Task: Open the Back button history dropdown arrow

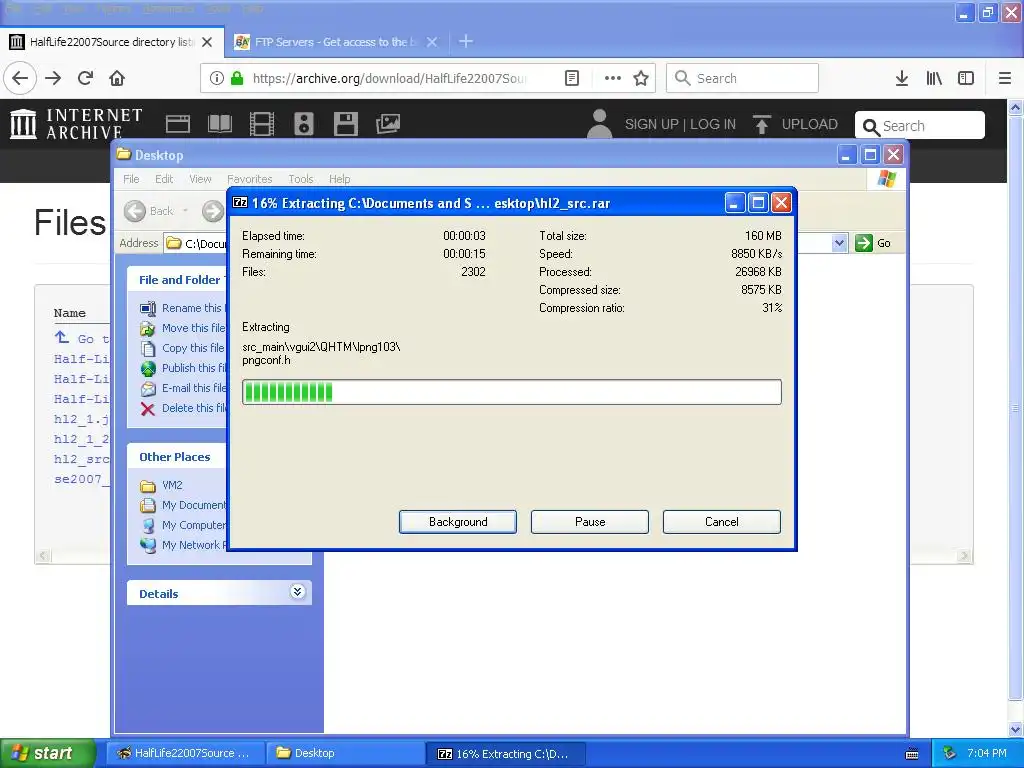Action: 185,211
